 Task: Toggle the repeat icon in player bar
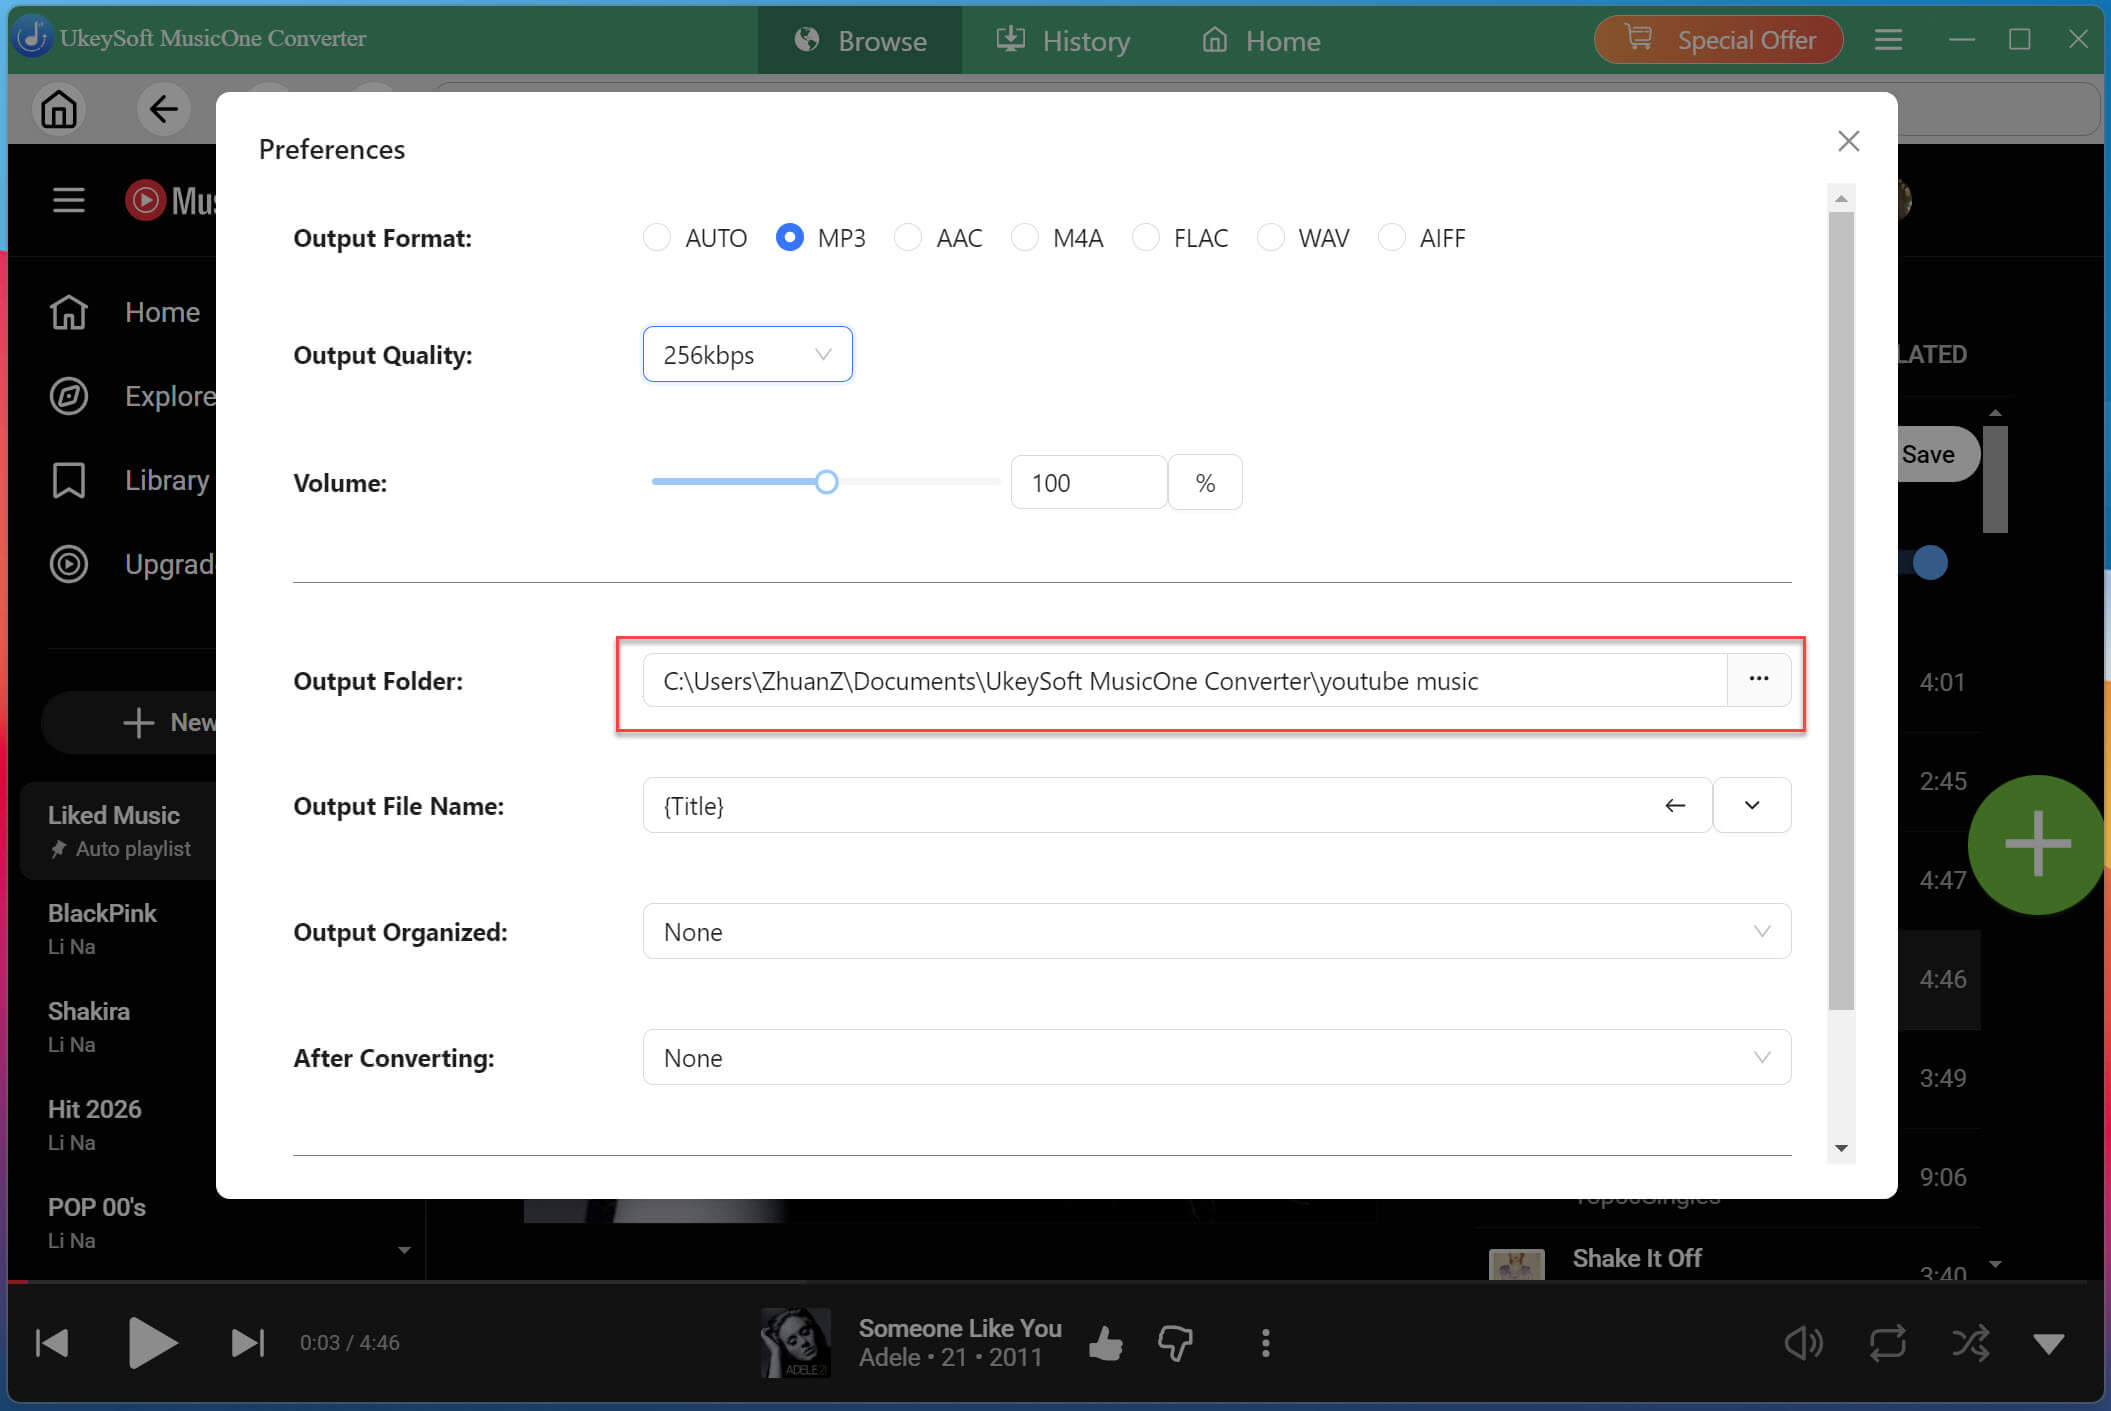(1888, 1343)
